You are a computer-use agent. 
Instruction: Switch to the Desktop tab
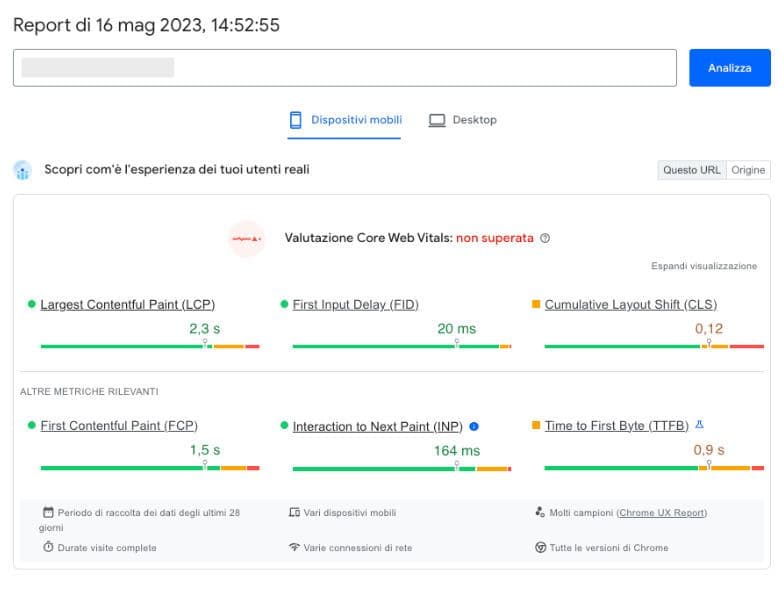[463, 120]
